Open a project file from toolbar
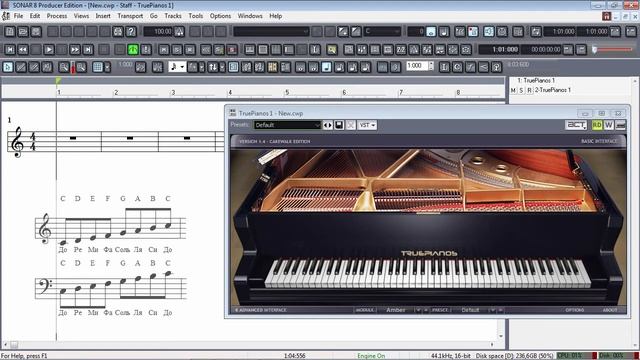The height and width of the screenshot is (360, 640). pyautogui.click(x=23, y=31)
